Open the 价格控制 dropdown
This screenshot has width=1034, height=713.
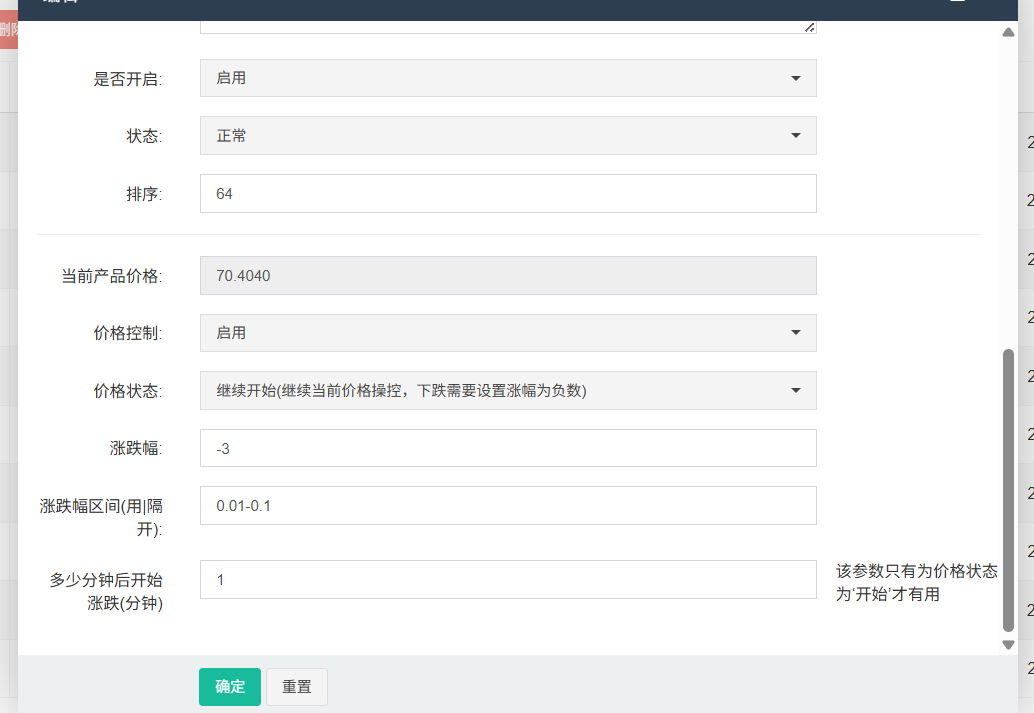click(x=508, y=333)
